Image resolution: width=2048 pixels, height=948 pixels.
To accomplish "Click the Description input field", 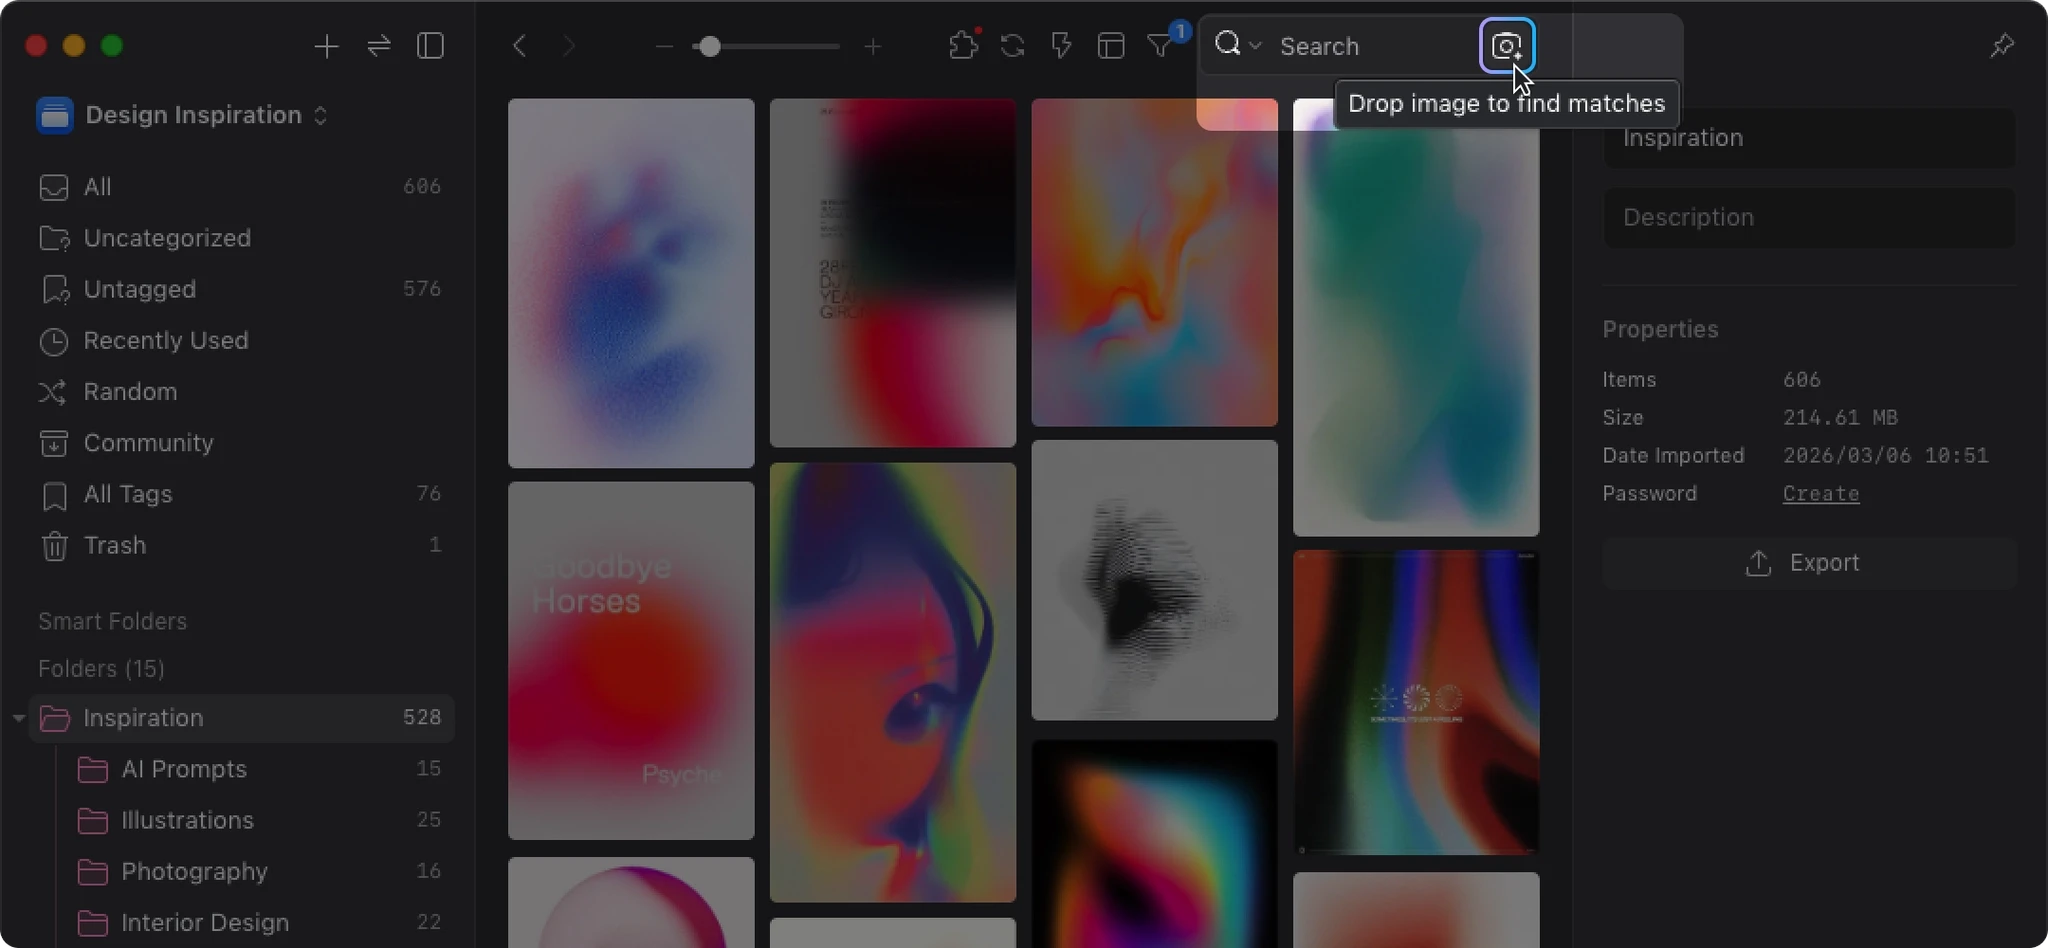I will pyautogui.click(x=1808, y=218).
